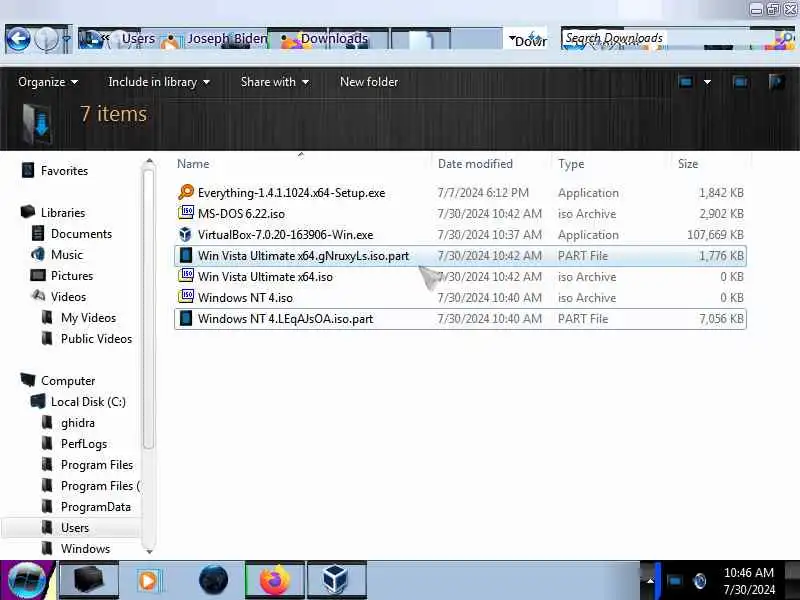Screen dimensions: 800x600
Task: Open the Share with dropdown
Action: (x=274, y=82)
